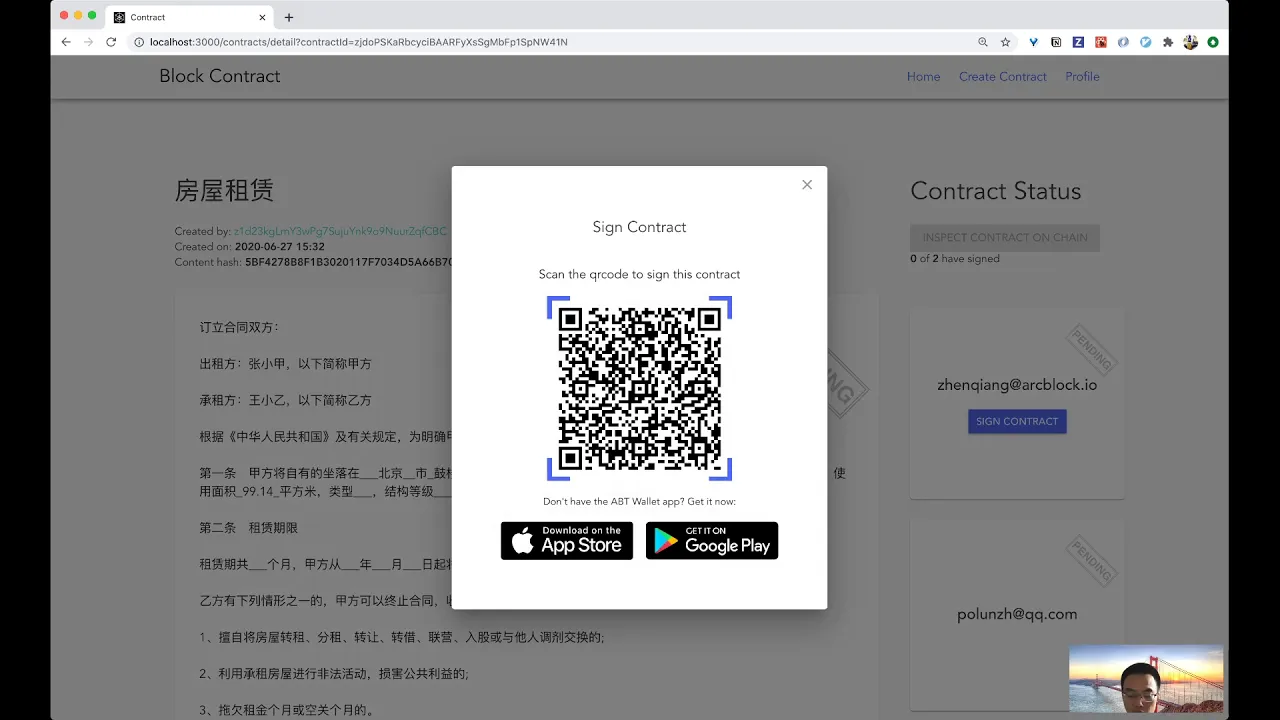This screenshot has width=1280, height=720.
Task: Click the clause 1 擅自将房屋转租 line
Action: click(x=402, y=637)
